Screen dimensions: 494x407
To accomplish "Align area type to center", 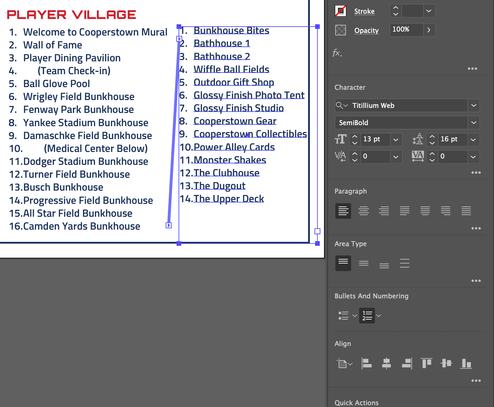I will [364, 263].
